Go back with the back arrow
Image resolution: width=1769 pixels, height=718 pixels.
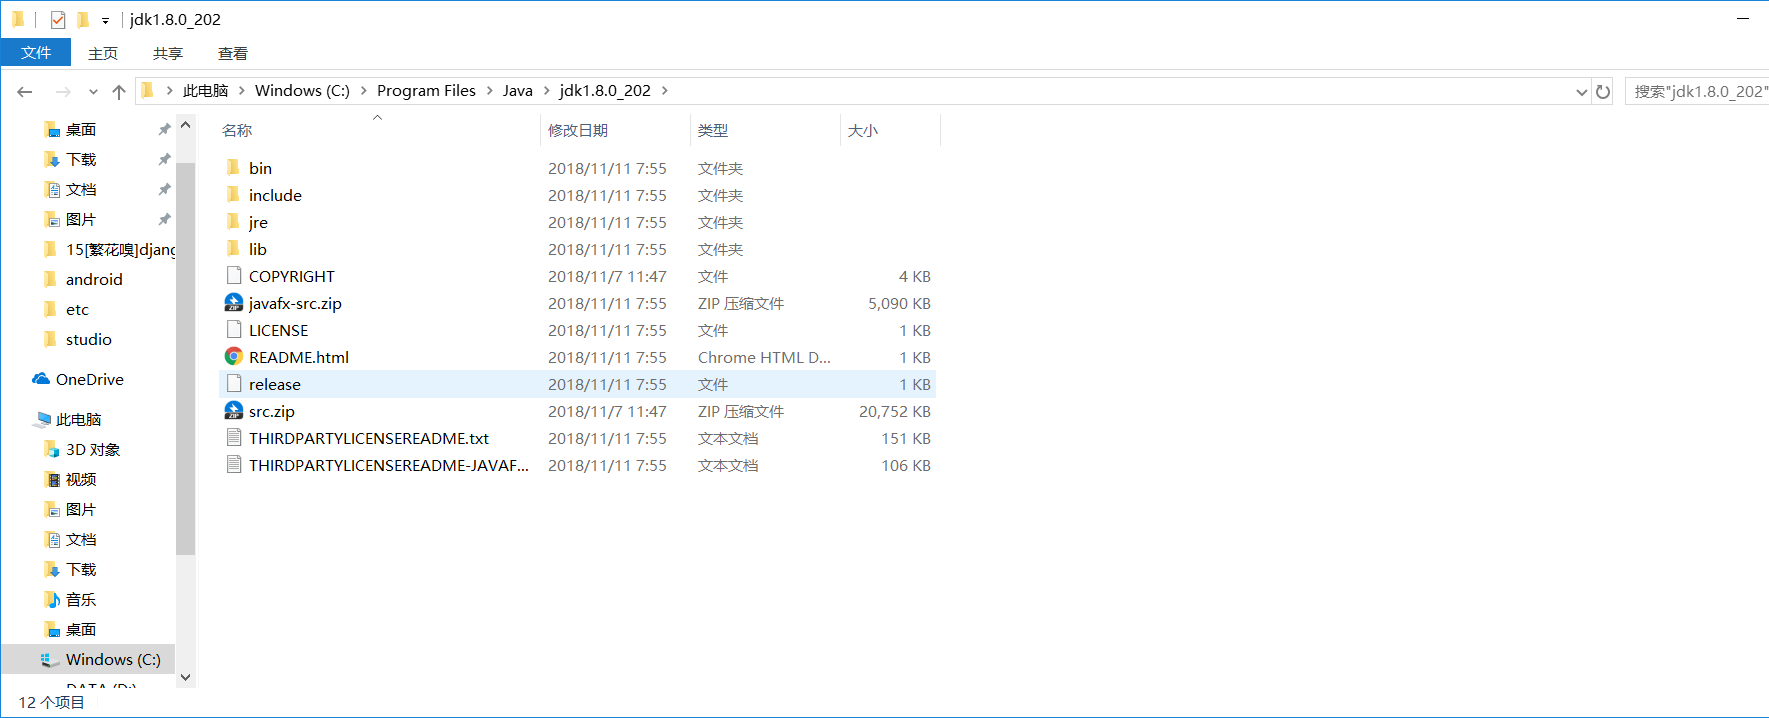click(x=25, y=91)
